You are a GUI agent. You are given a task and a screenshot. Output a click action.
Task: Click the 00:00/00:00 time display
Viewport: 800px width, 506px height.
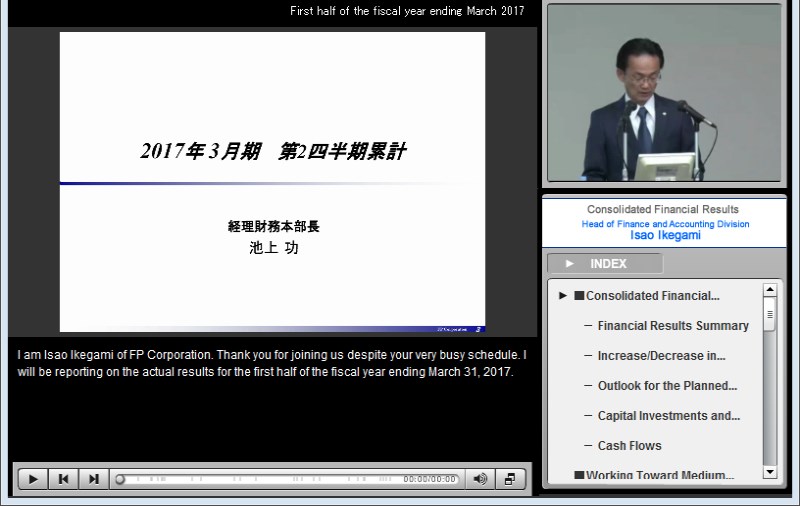[429, 479]
